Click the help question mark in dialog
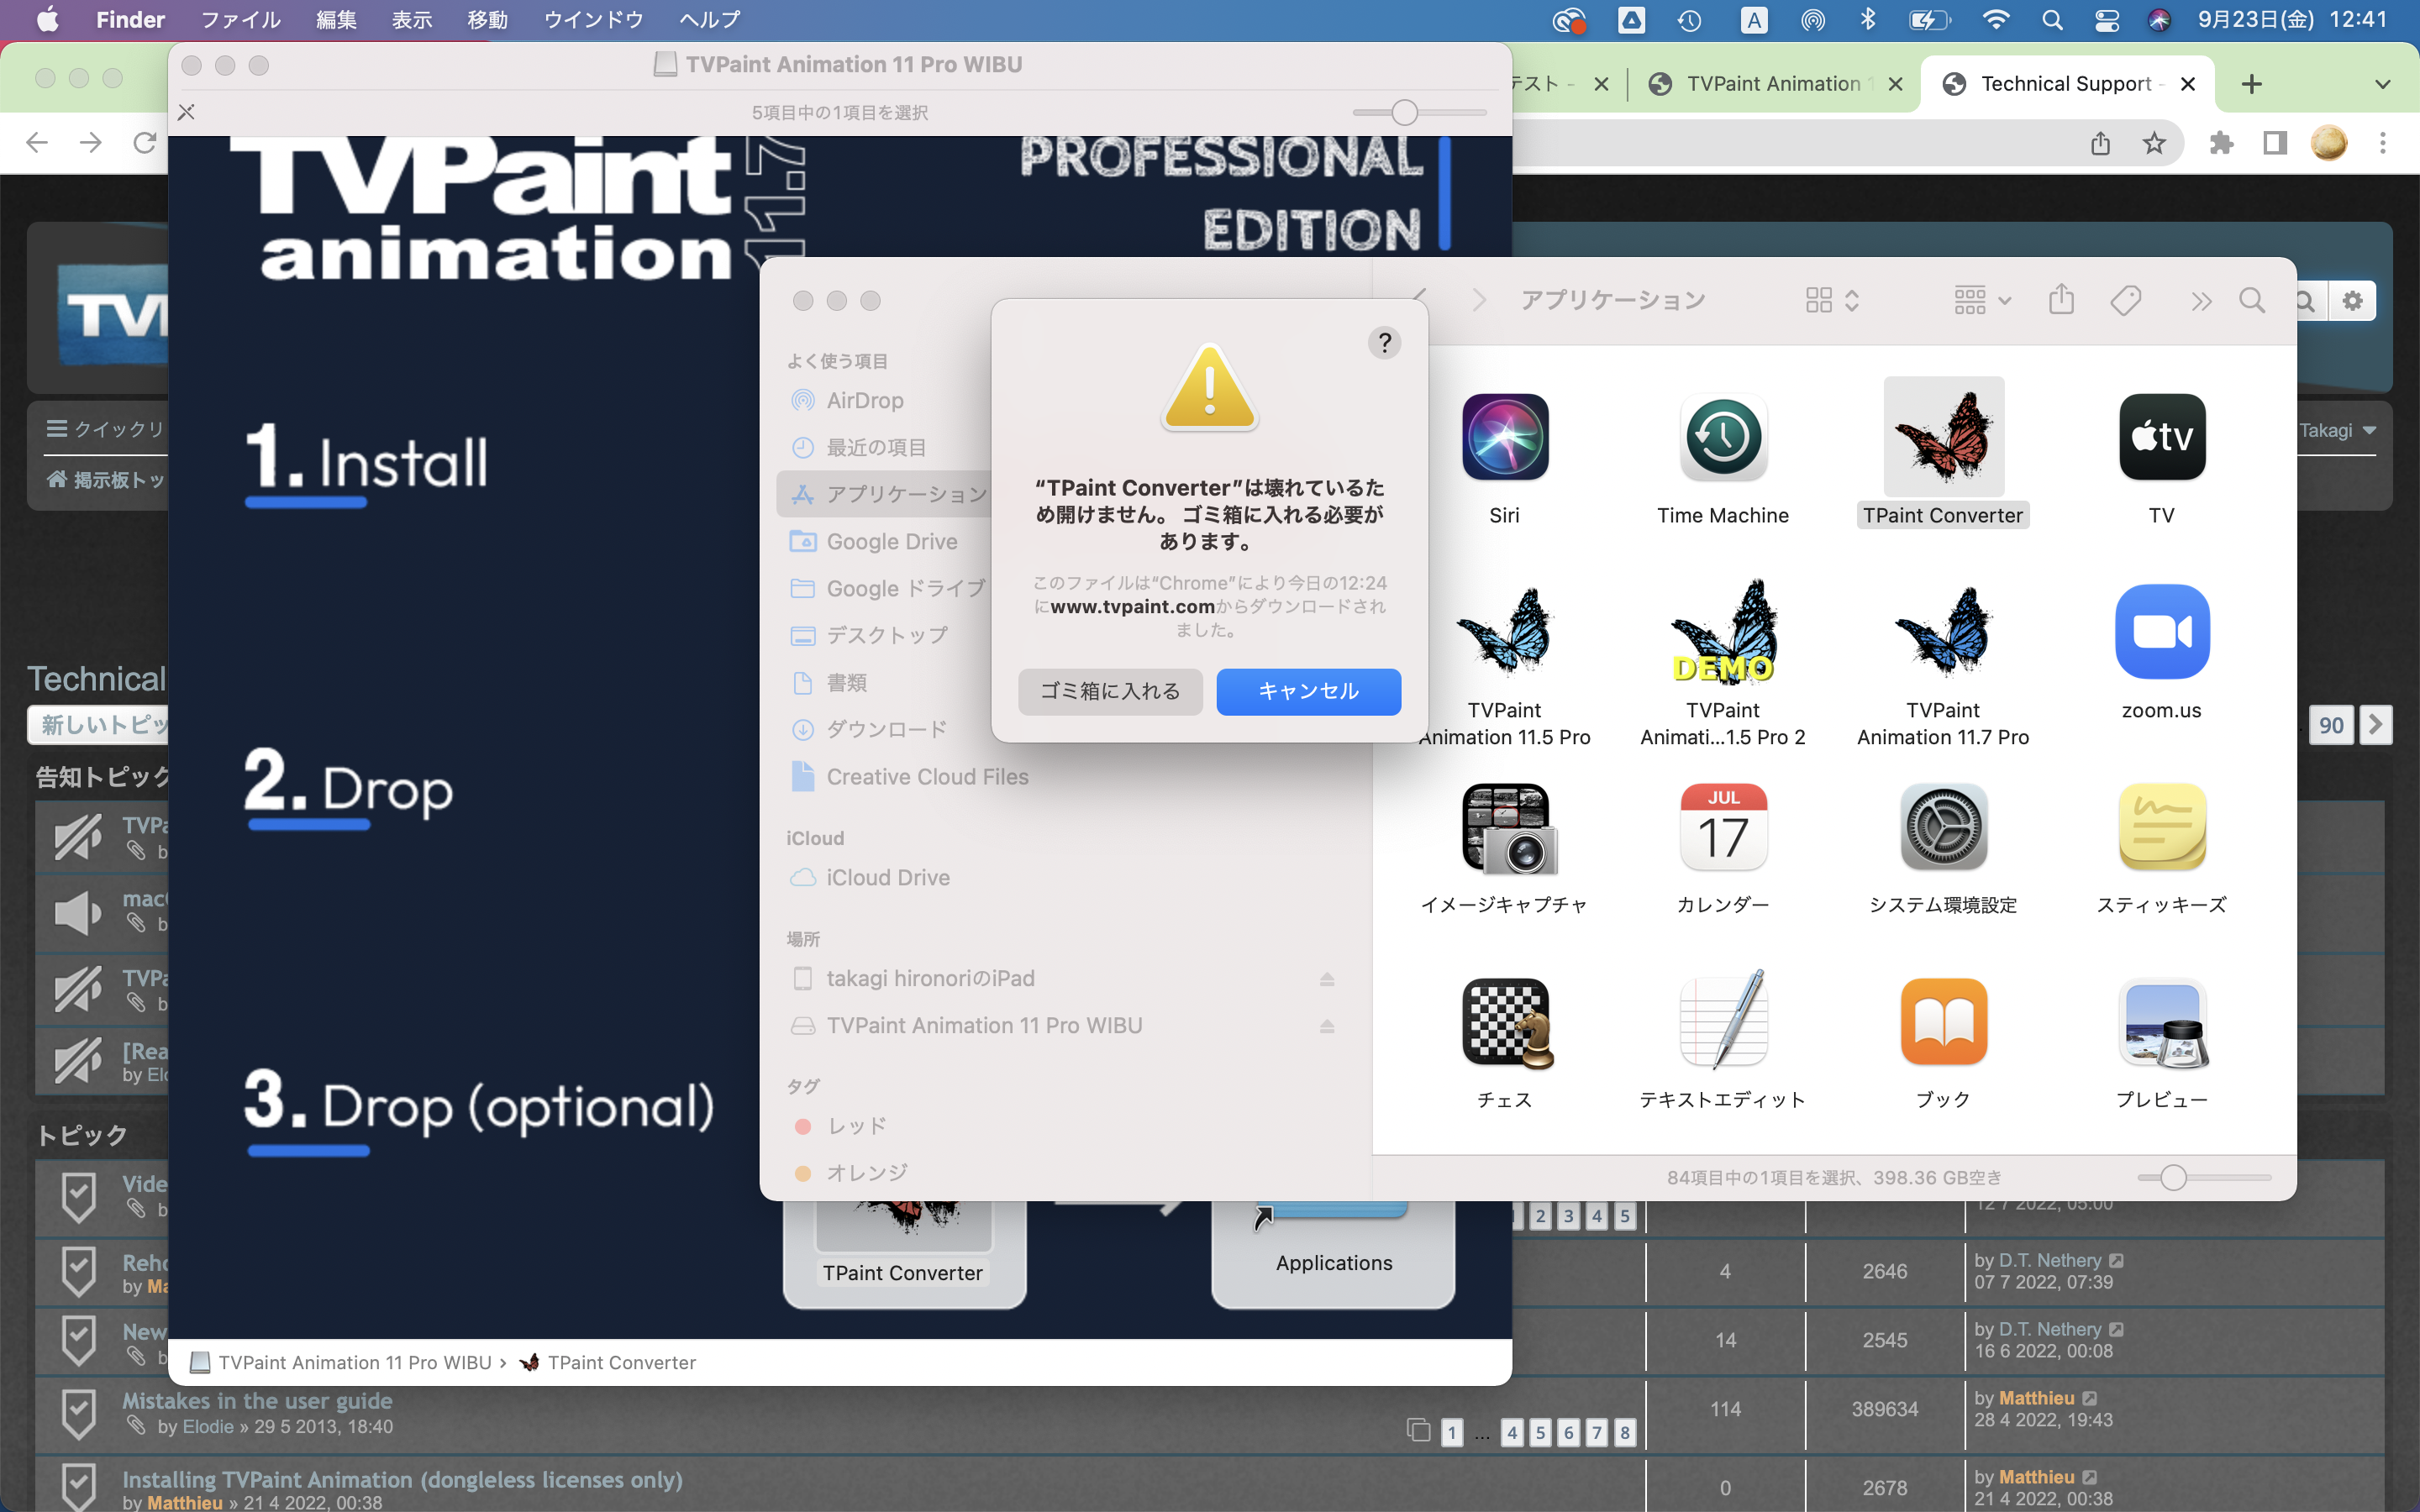Viewport: 2420px width, 1512px height. [1384, 343]
